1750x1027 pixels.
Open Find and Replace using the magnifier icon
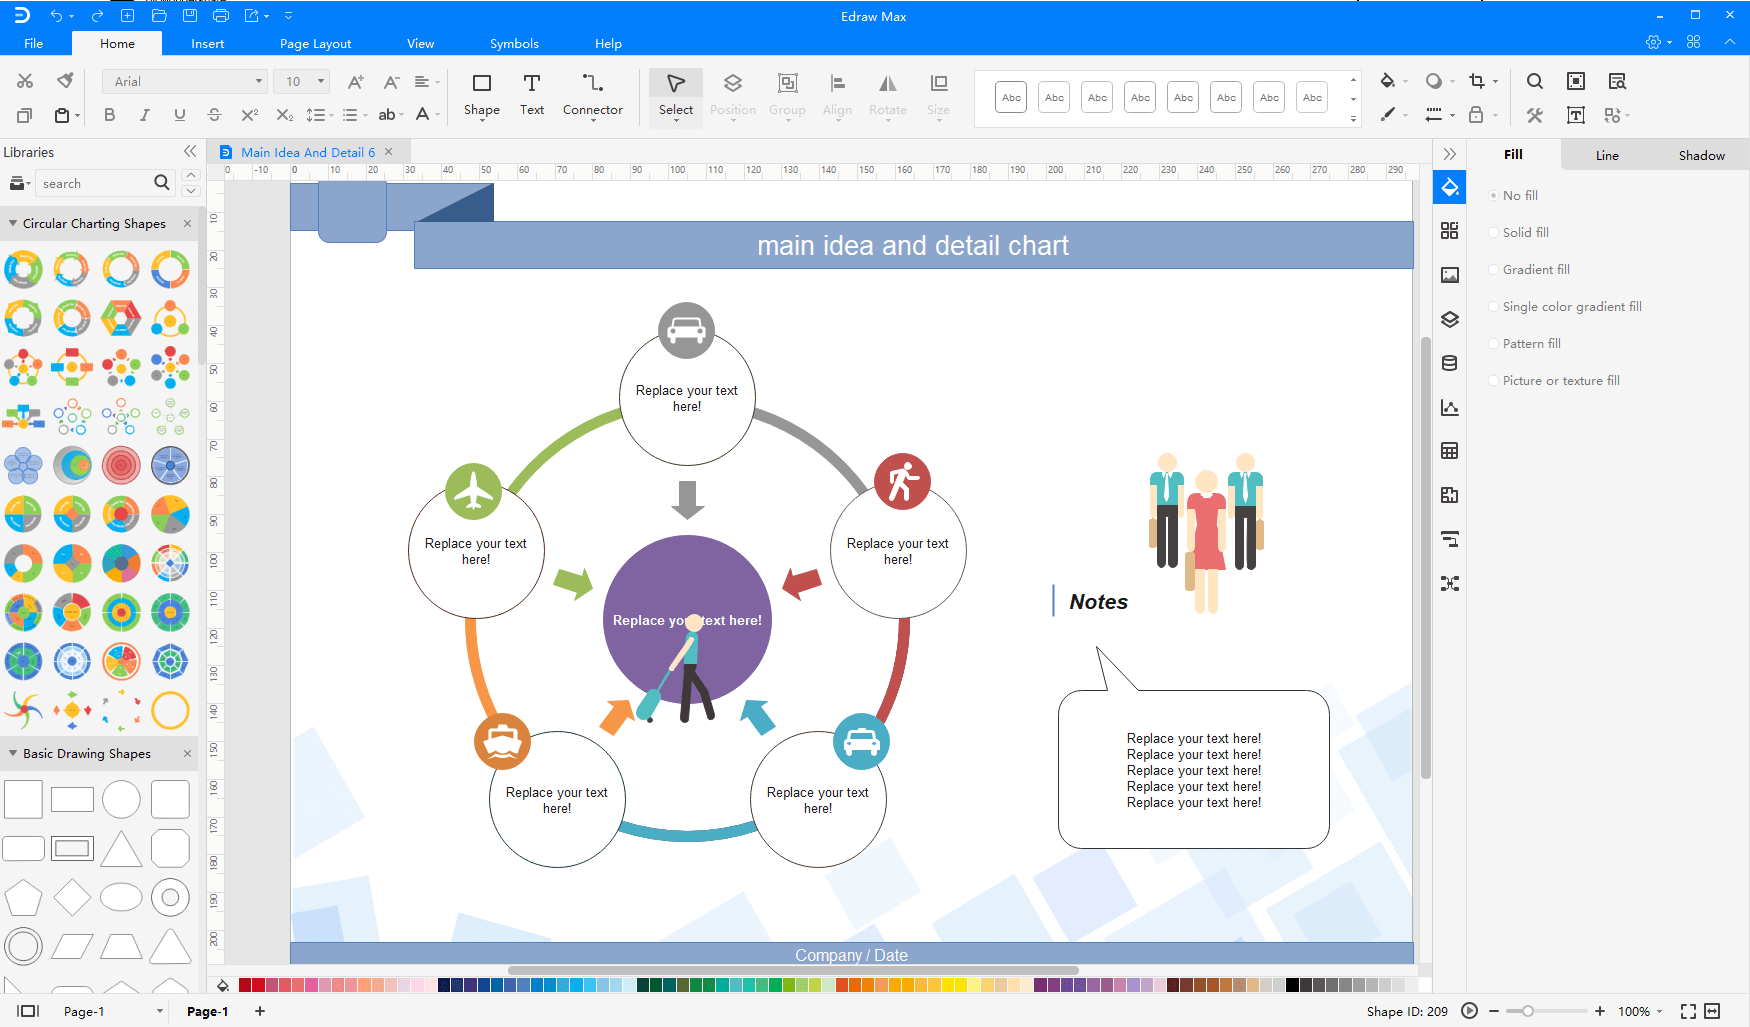(1533, 81)
